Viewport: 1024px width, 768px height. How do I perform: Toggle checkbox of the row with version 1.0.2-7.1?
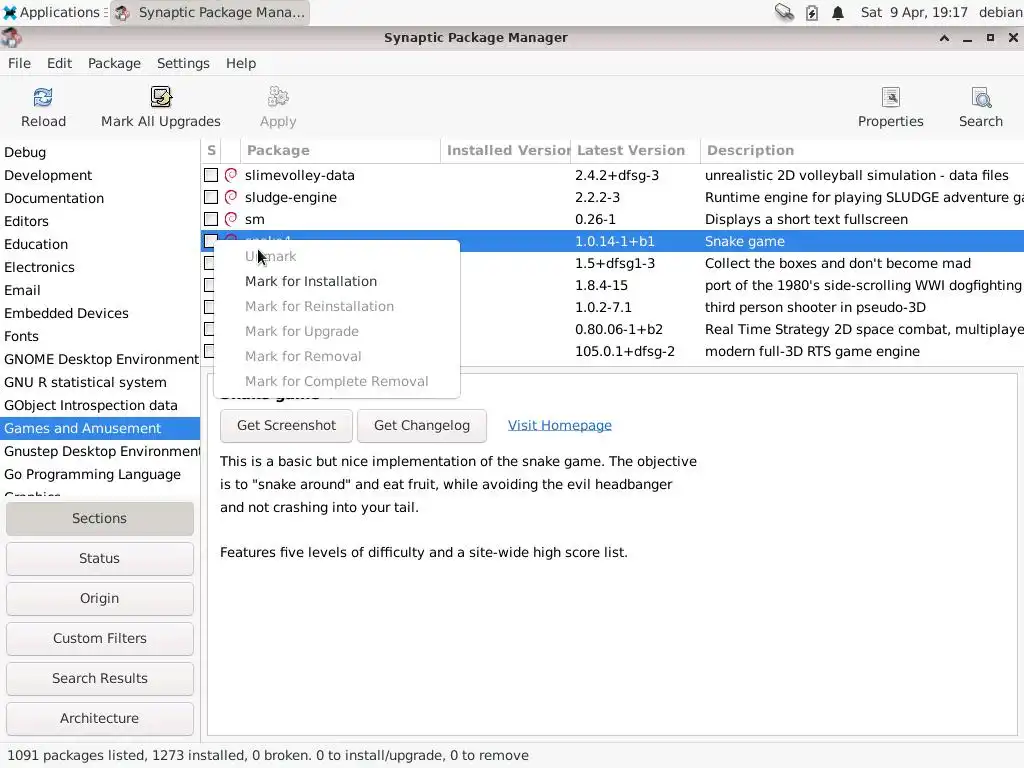(209, 307)
